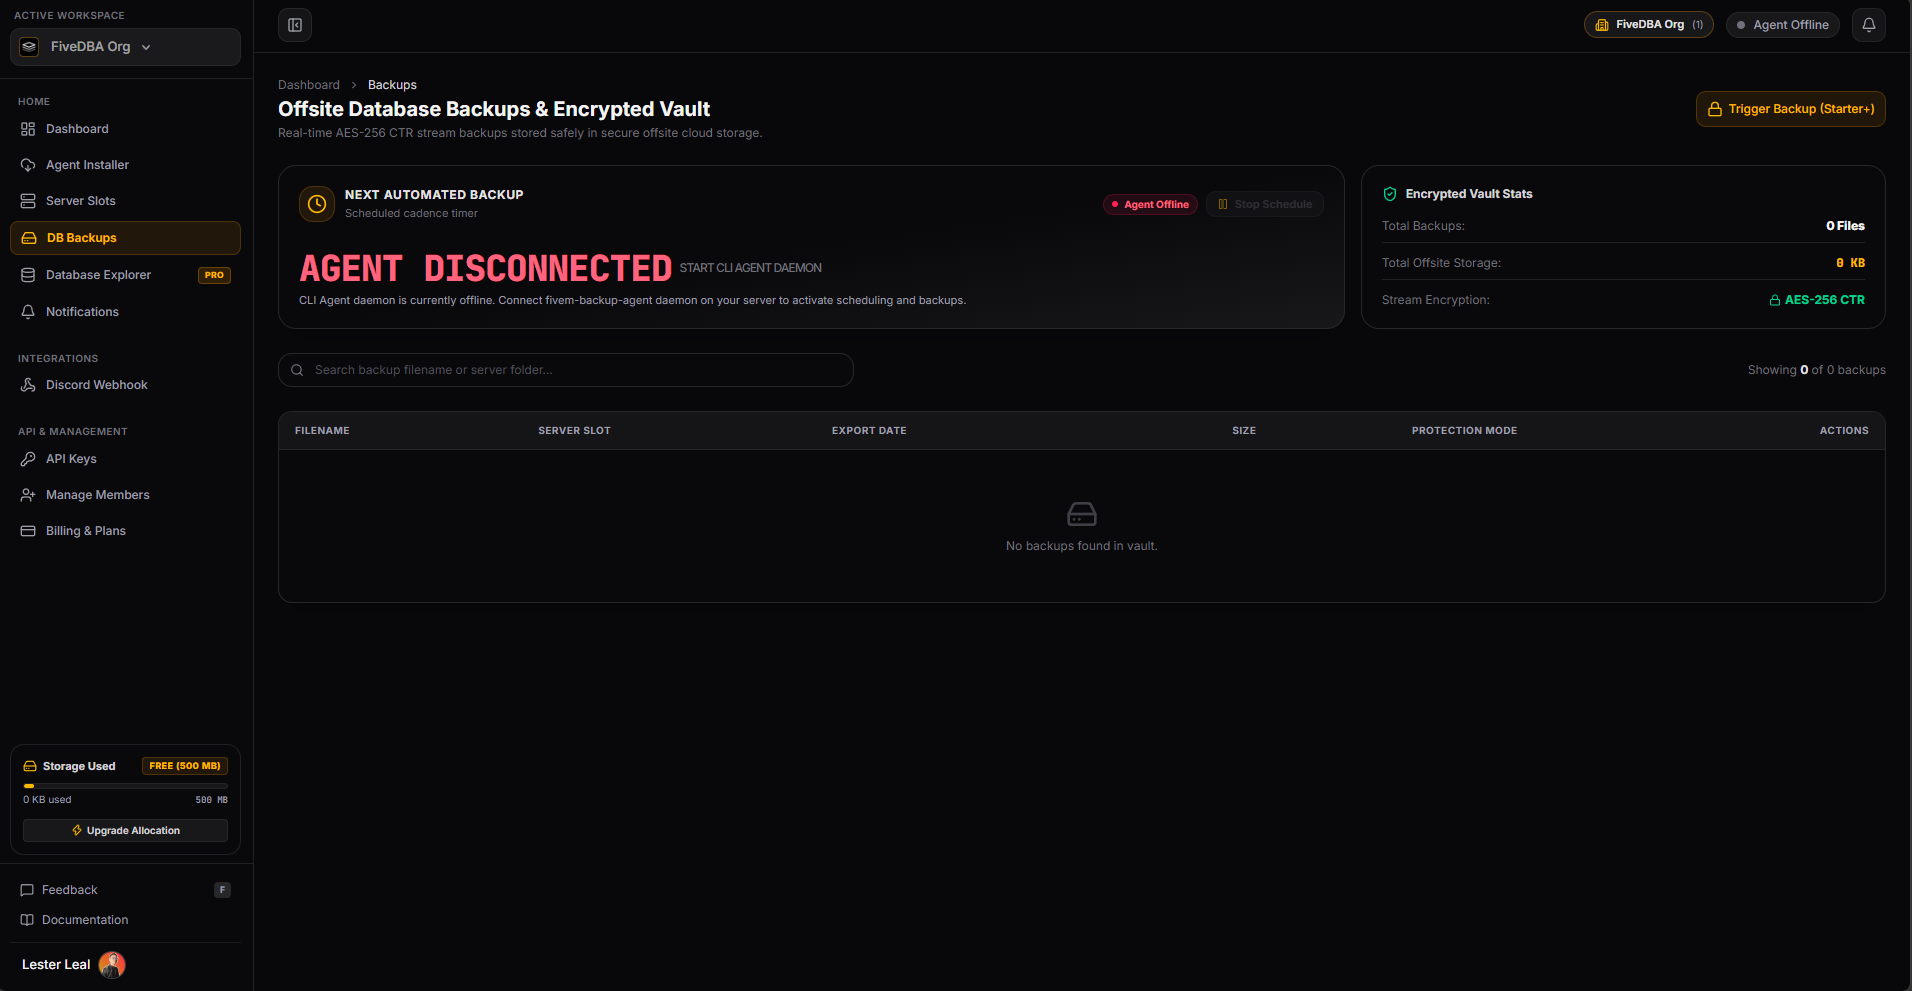The width and height of the screenshot is (1912, 991).
Task: Open the Manage Members page
Action: 125,495
